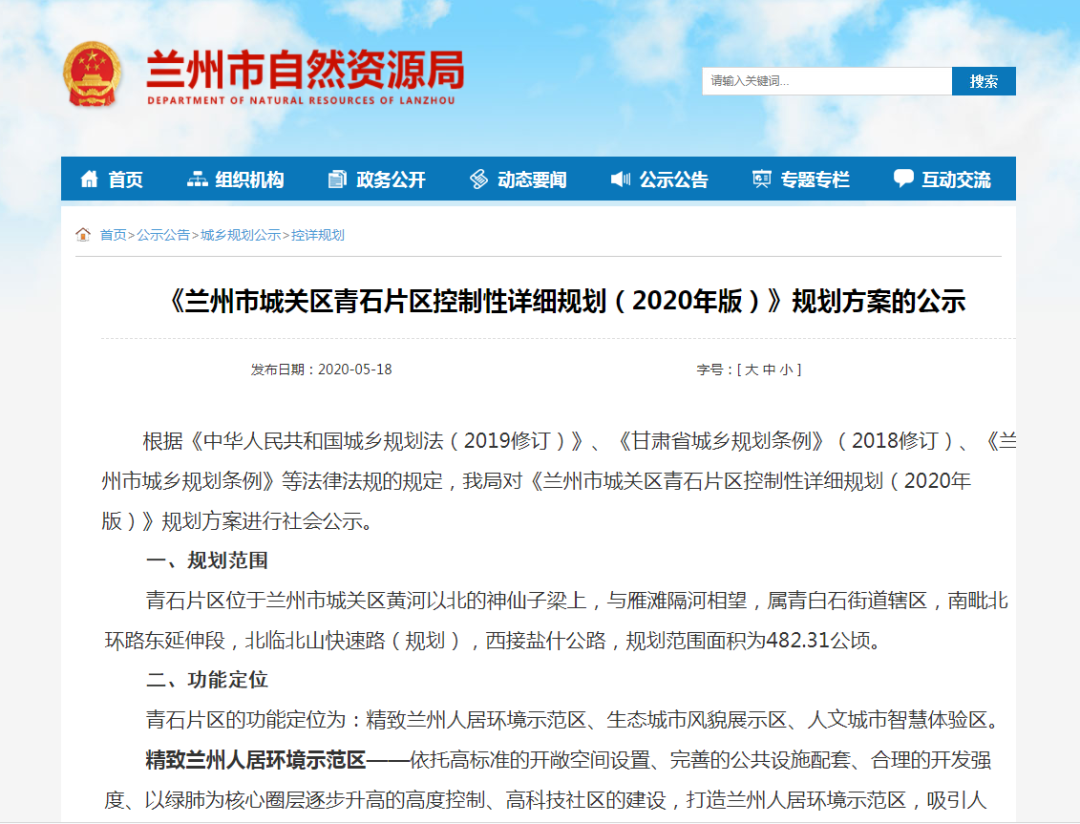The image size is (1080, 824).
Task: Set font size to 中
Action: [x=769, y=370]
